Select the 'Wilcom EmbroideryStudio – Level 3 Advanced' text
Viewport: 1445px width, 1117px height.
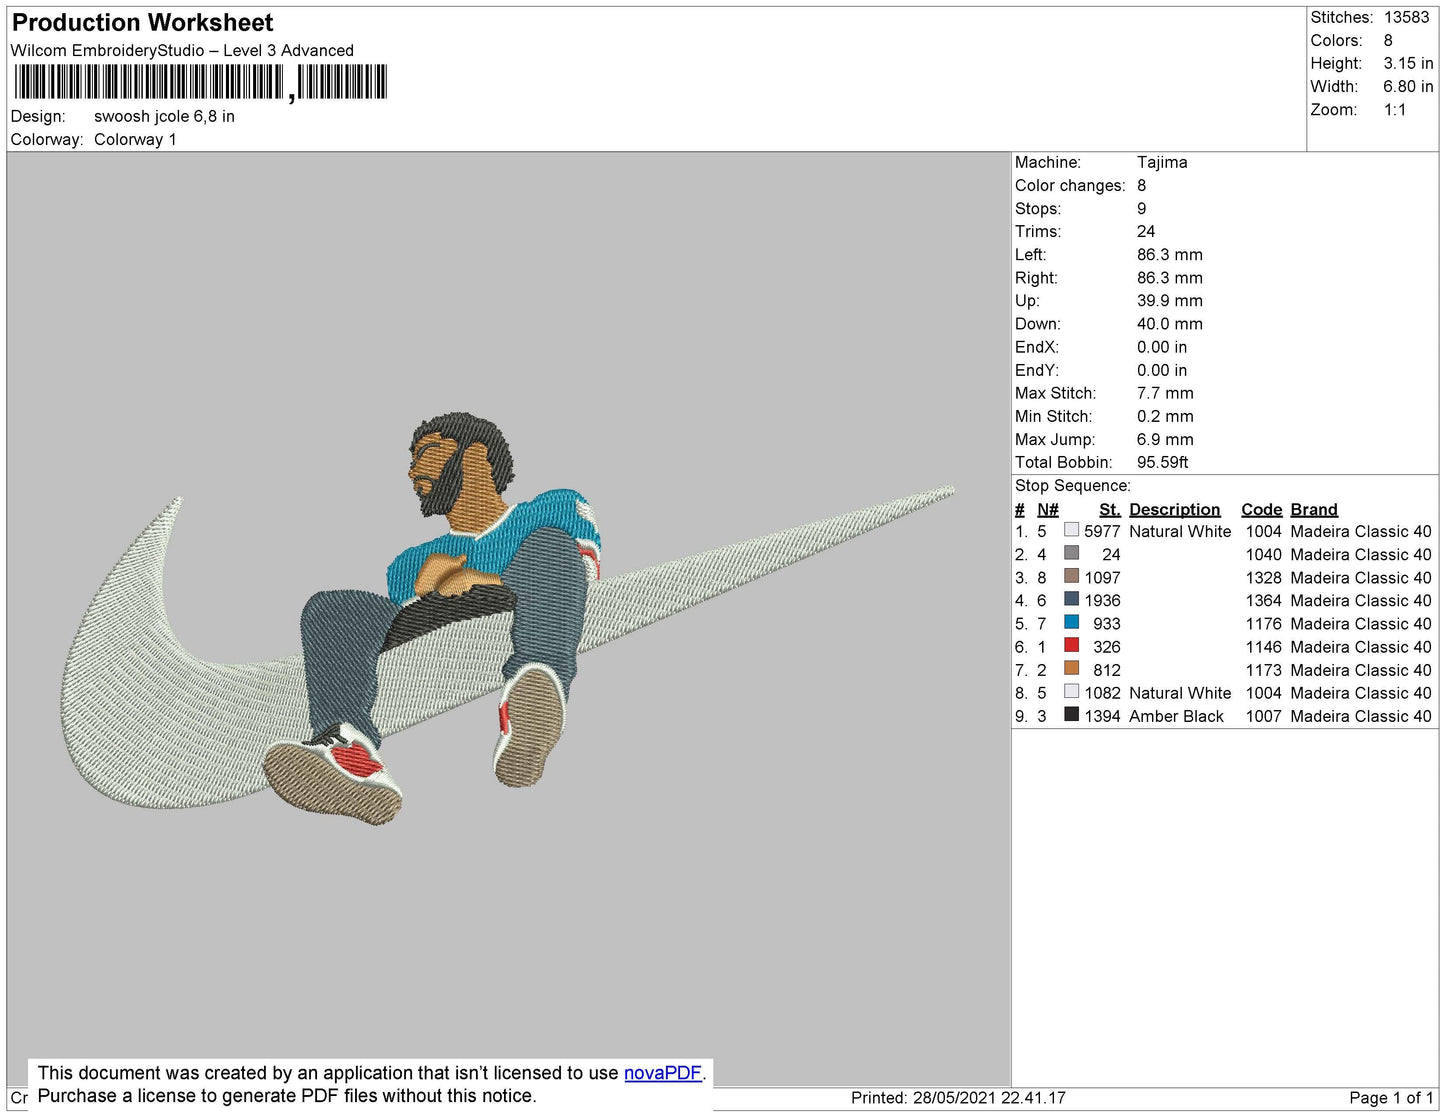tap(182, 50)
